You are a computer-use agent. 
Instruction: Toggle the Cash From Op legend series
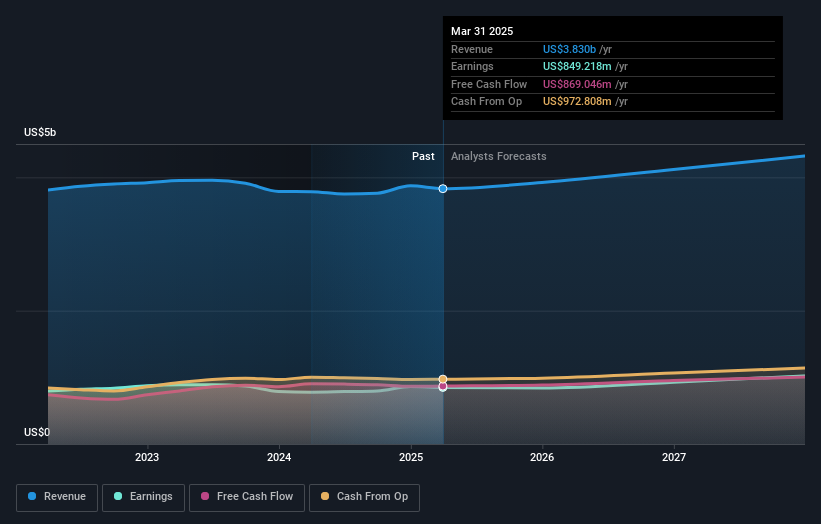364,497
